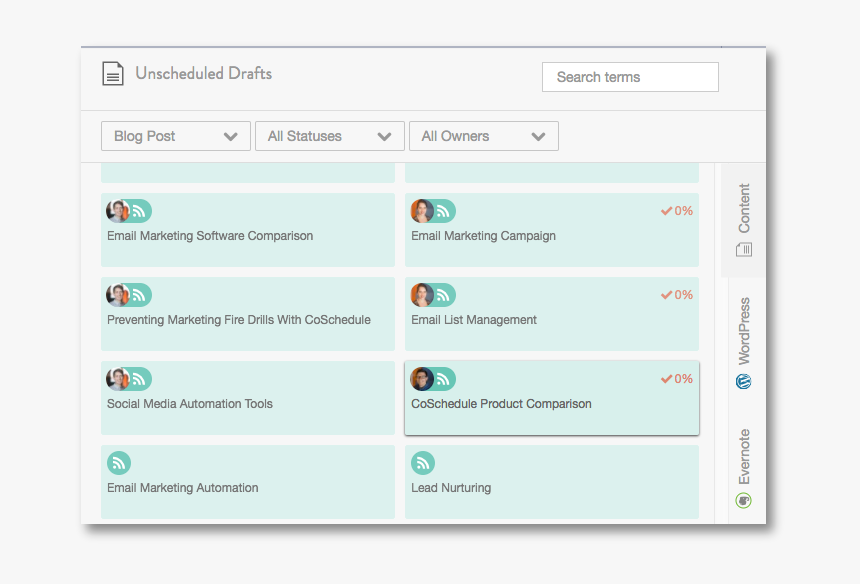
Task: Open the Lead Nurturing draft title
Action: click(x=451, y=488)
